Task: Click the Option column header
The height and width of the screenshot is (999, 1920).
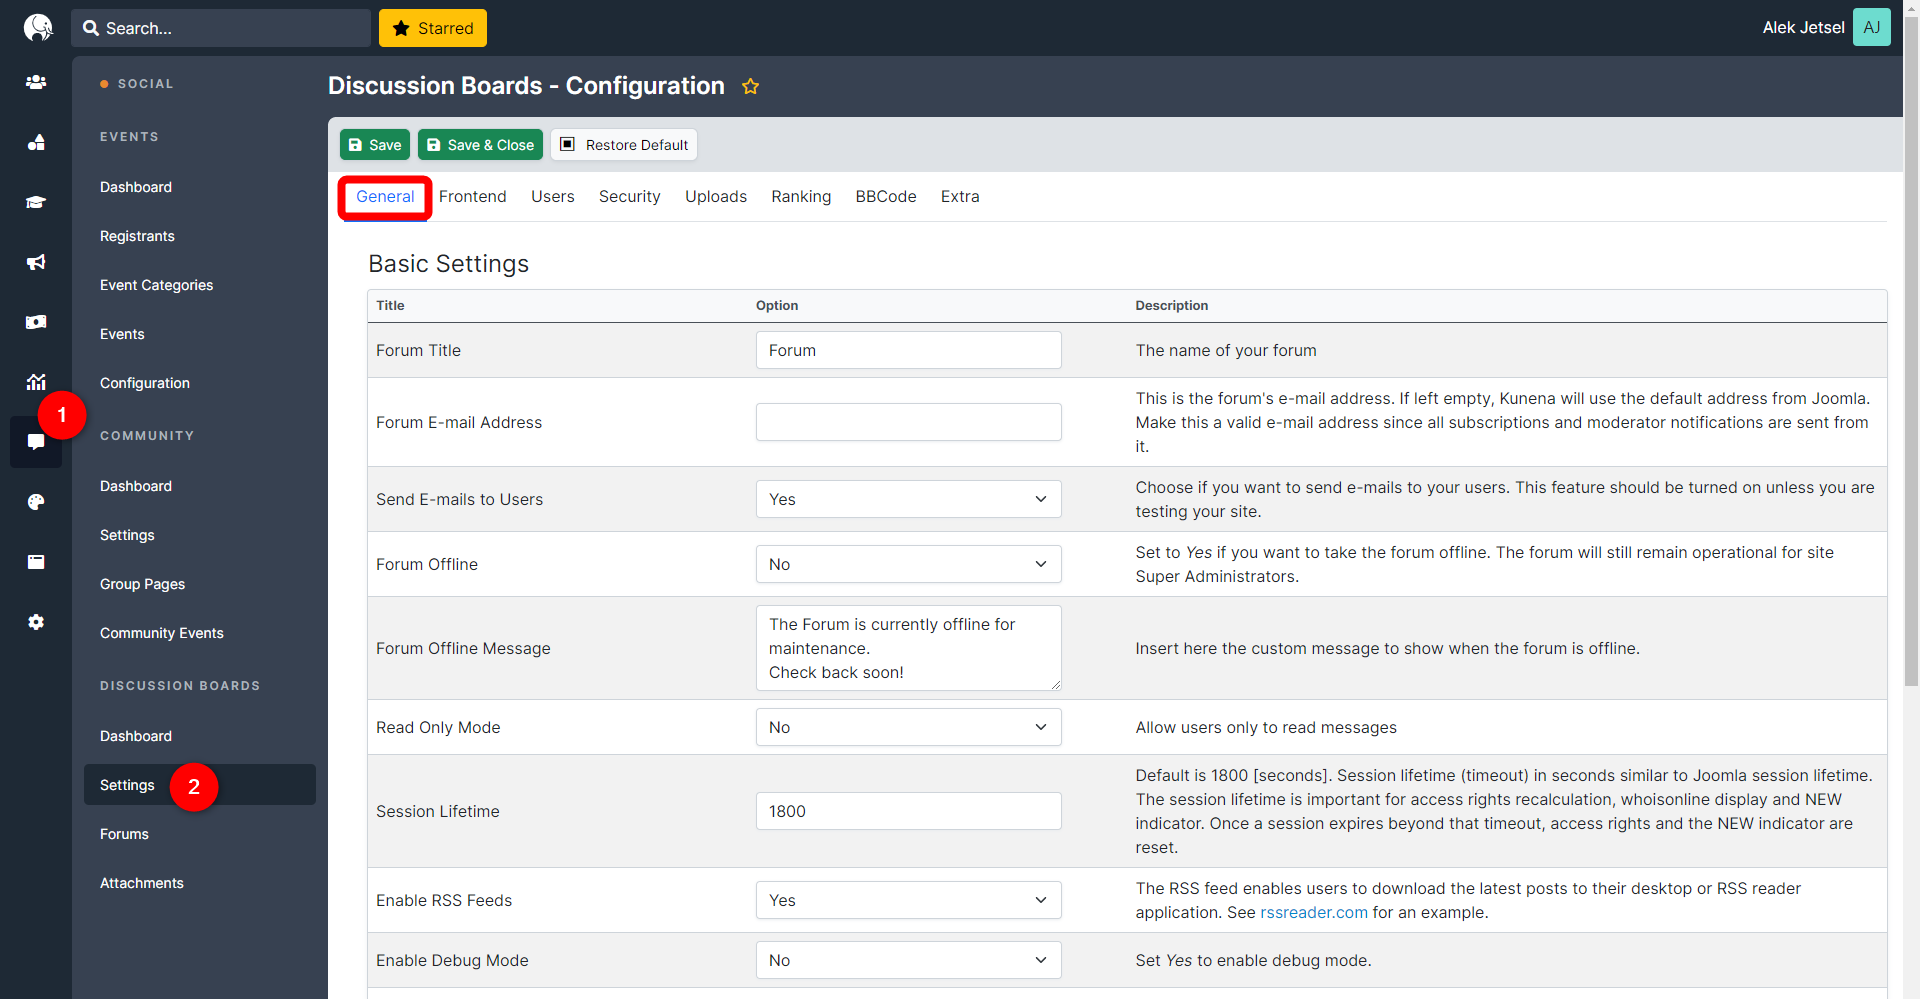Action: tap(777, 305)
